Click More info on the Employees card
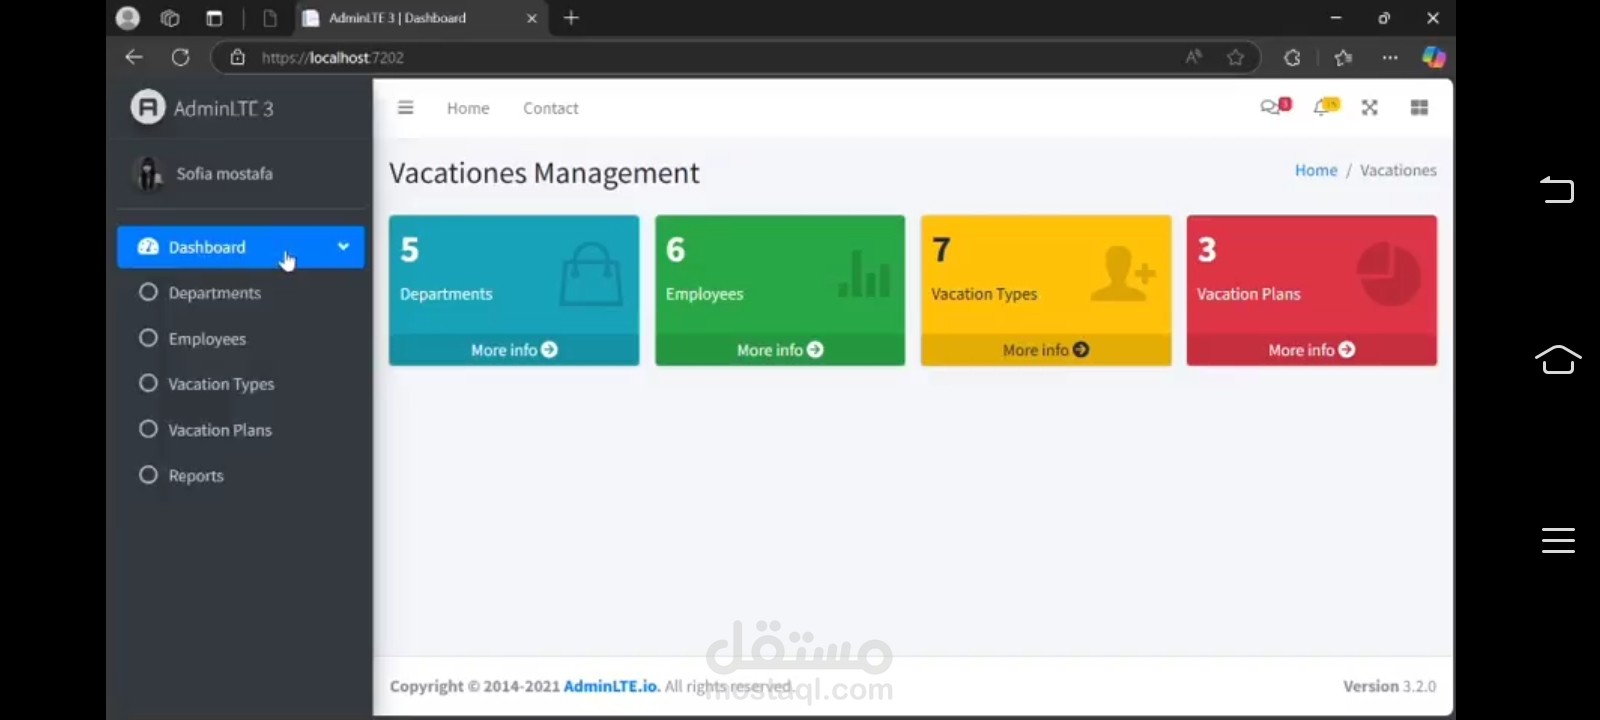1600x720 pixels. click(780, 350)
